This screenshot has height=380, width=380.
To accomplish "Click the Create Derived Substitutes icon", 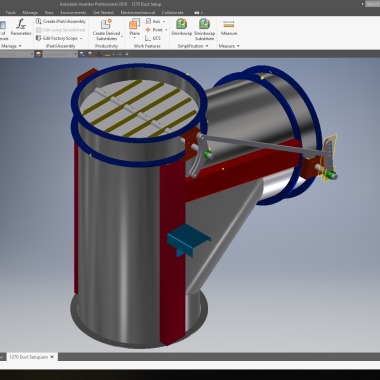I will (106, 29).
